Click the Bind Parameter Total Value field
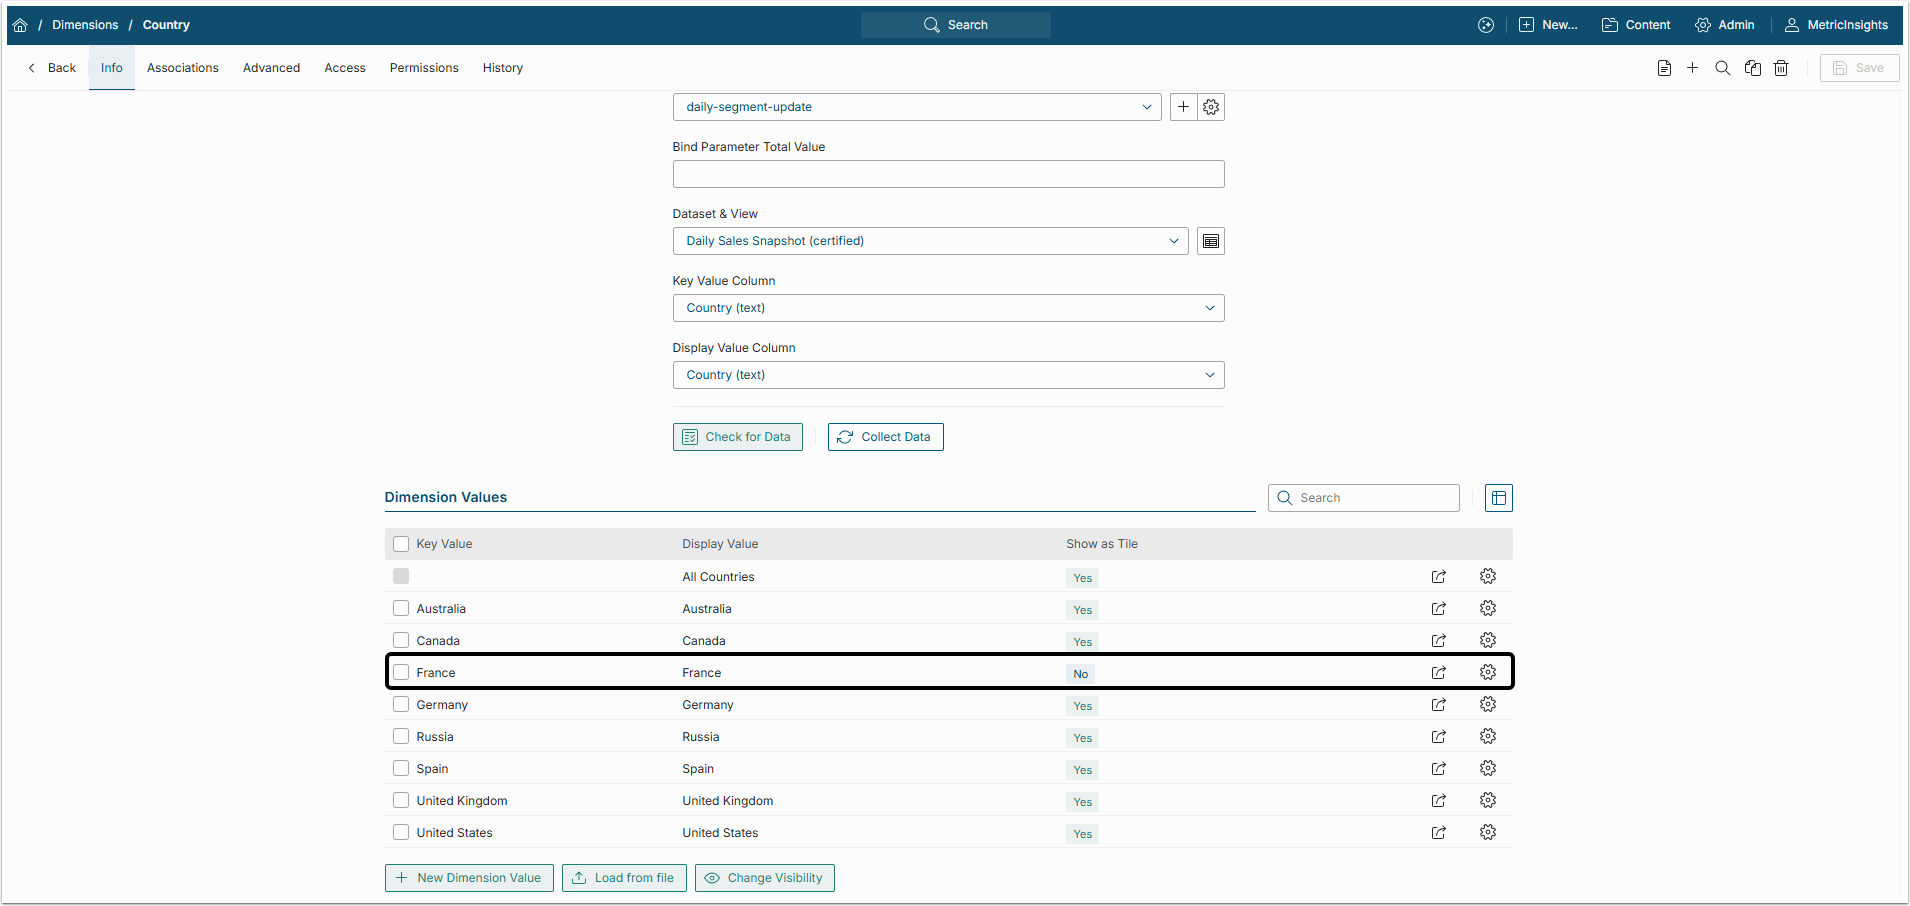 tap(947, 174)
